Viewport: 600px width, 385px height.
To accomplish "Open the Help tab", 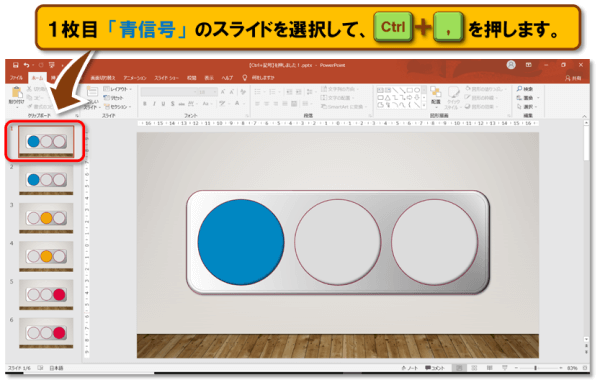I will click(227, 78).
